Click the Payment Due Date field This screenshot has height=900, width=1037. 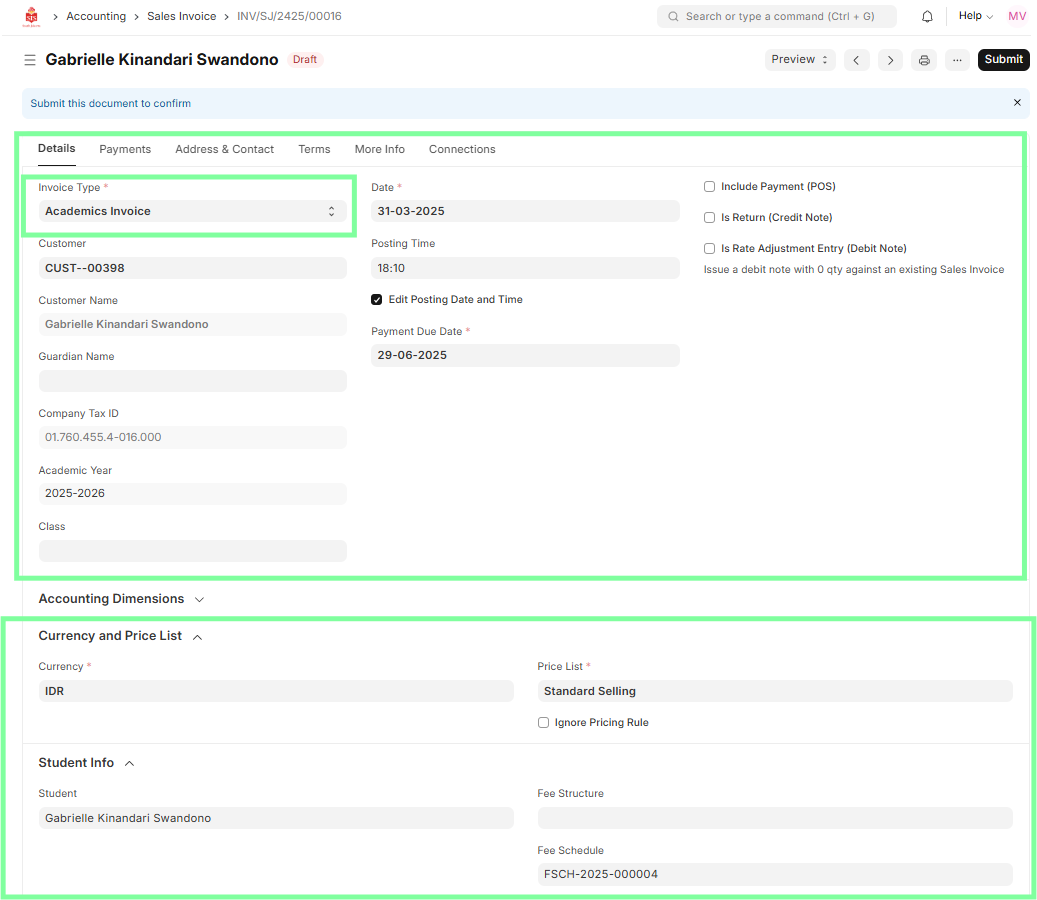[525, 356]
